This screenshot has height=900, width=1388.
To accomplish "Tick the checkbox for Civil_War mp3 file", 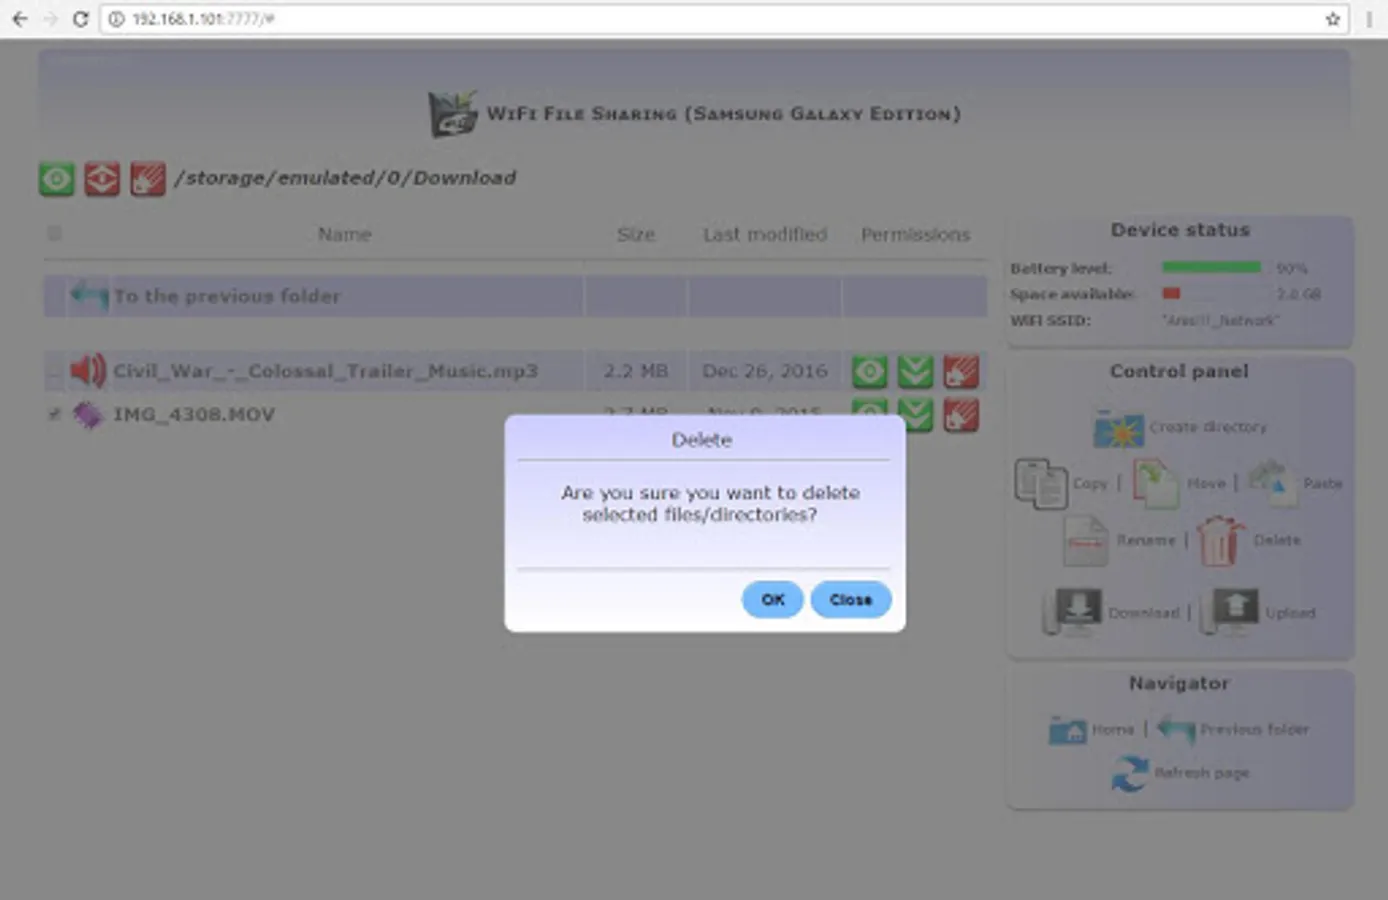I will 54,372.
